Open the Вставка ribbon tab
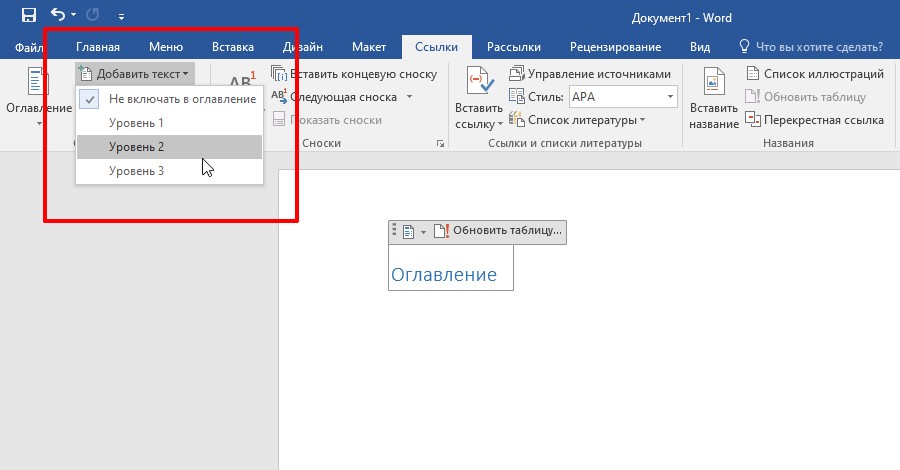The width and height of the screenshot is (900, 470). tap(232, 47)
